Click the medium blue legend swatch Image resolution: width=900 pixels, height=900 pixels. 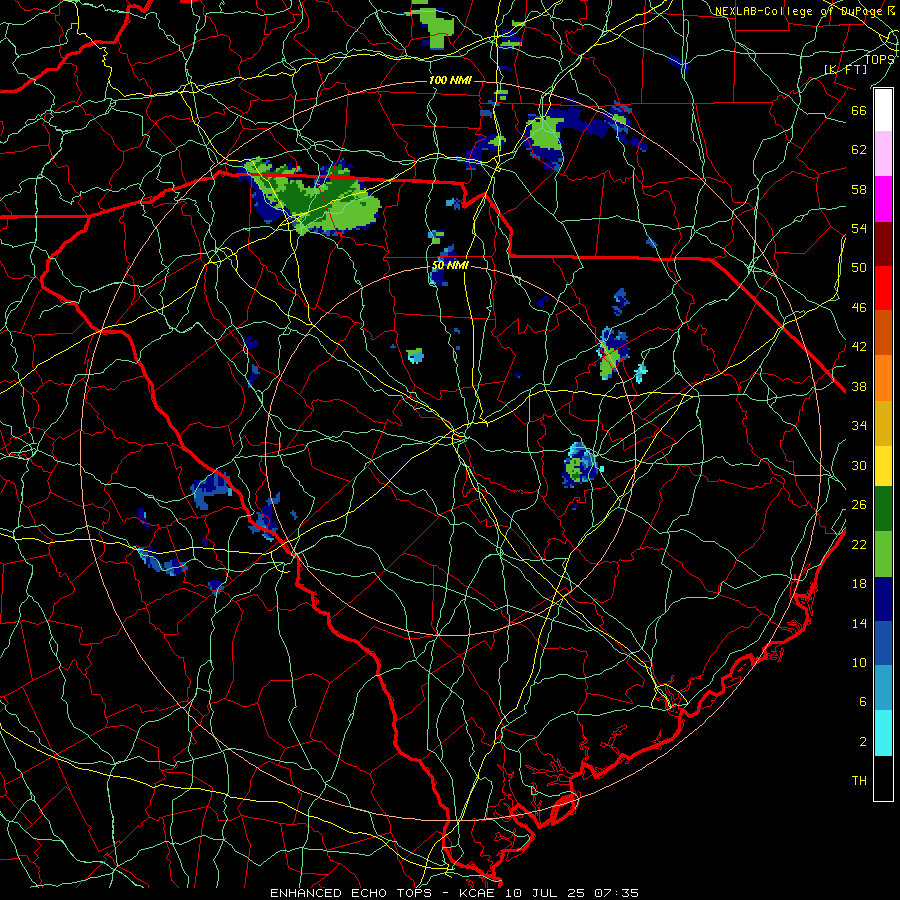(883, 643)
